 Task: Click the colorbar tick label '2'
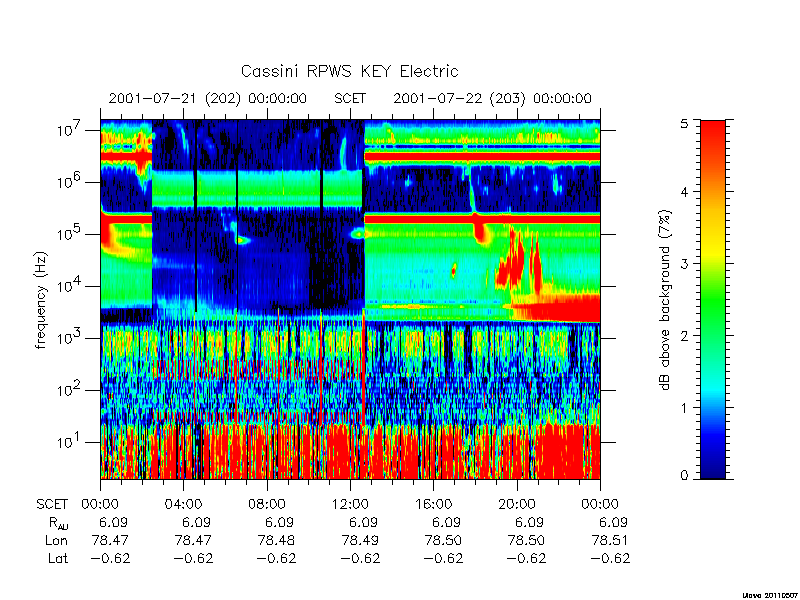tap(685, 336)
